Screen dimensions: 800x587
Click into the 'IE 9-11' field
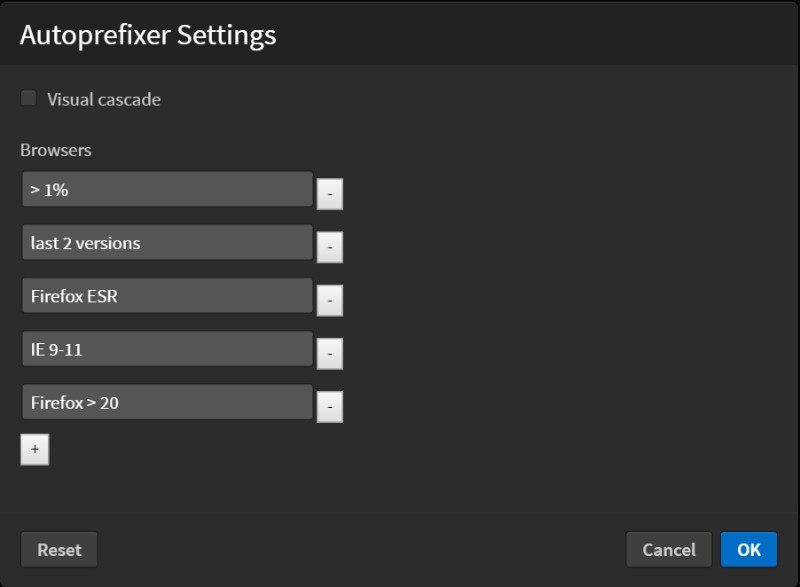pos(167,349)
